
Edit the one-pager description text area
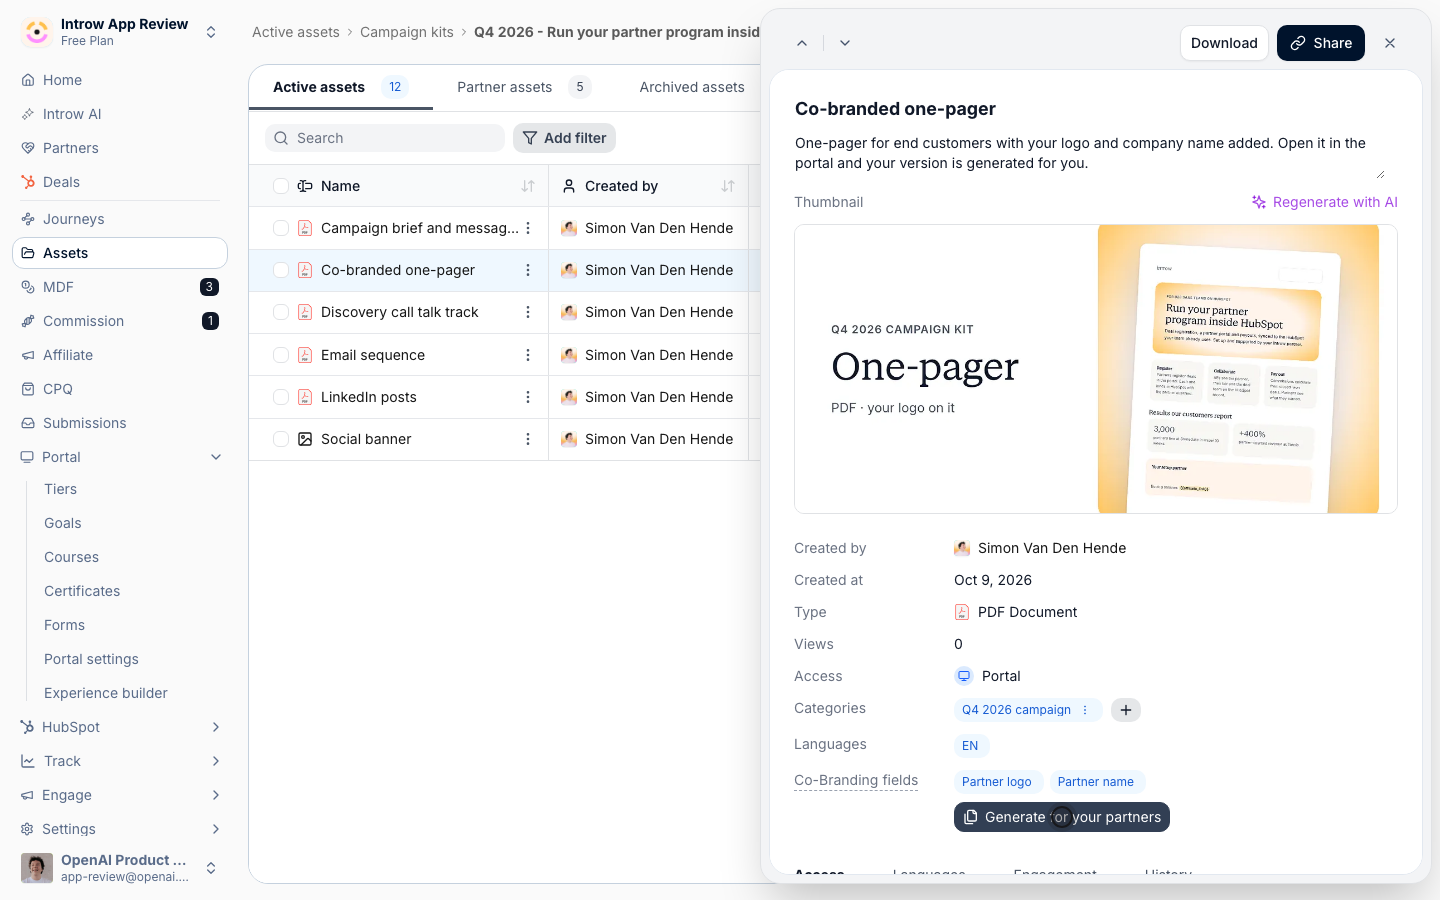(x=1090, y=154)
